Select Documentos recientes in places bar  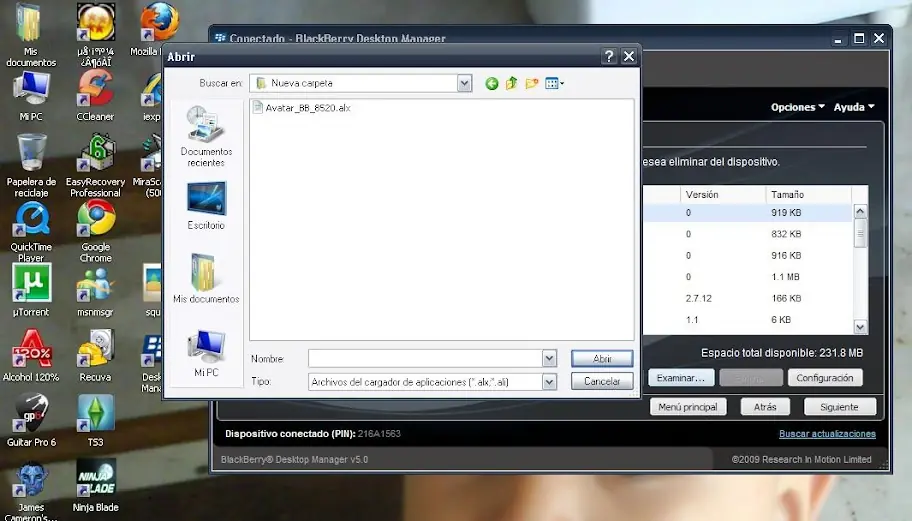(x=206, y=137)
